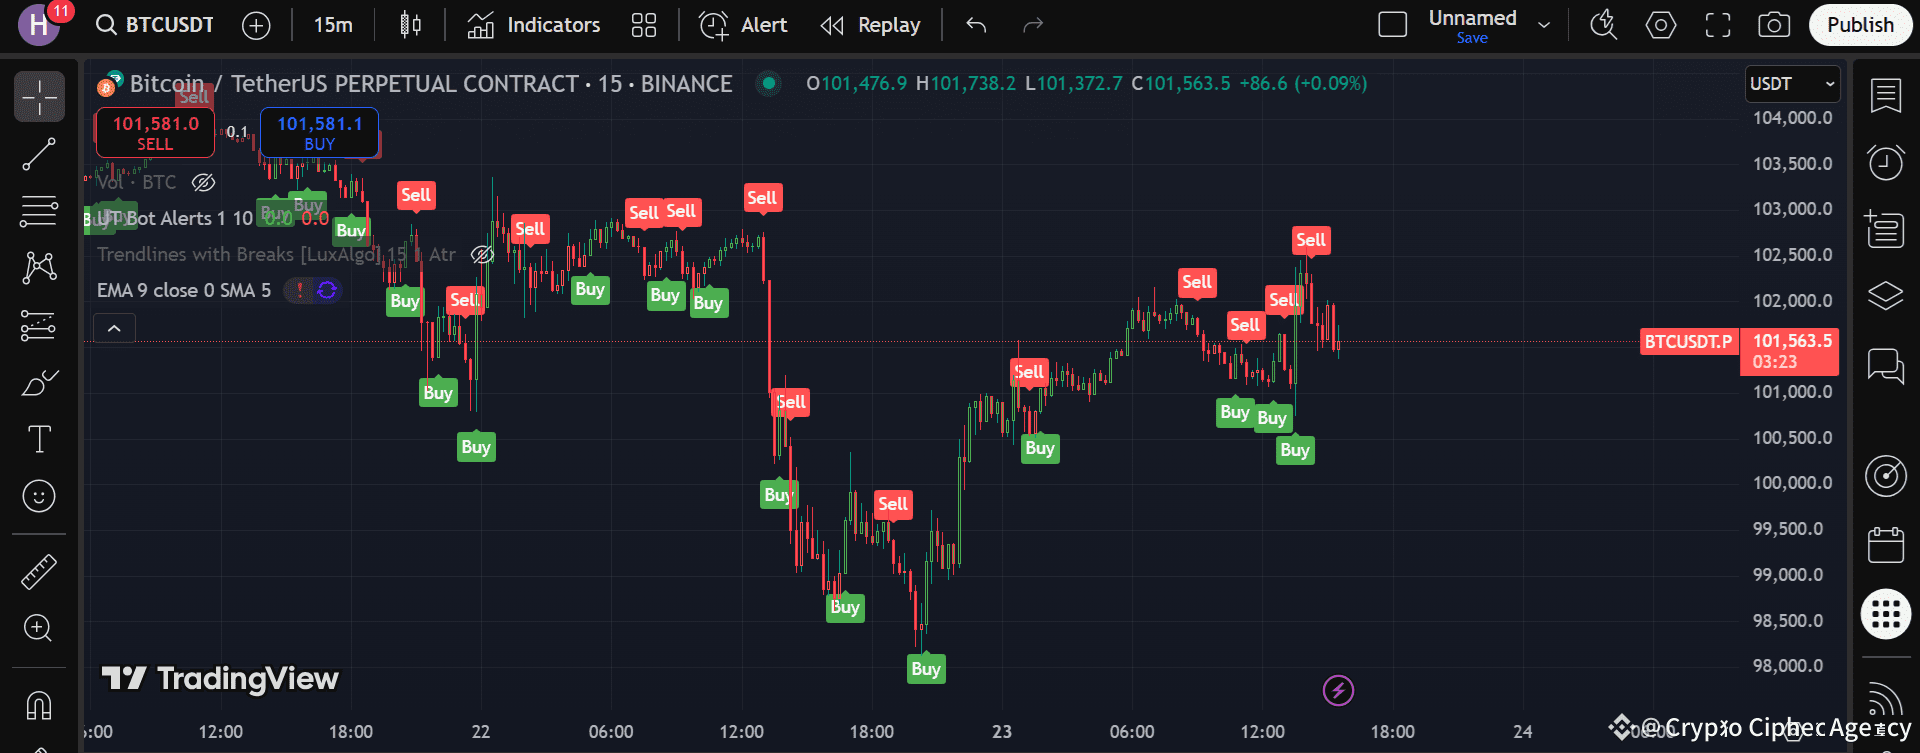Click the Publish button

1860,25
